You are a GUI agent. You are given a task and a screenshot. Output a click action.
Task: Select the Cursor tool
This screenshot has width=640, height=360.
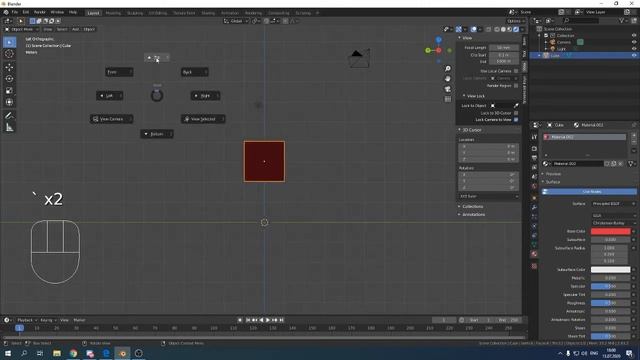(x=9, y=54)
